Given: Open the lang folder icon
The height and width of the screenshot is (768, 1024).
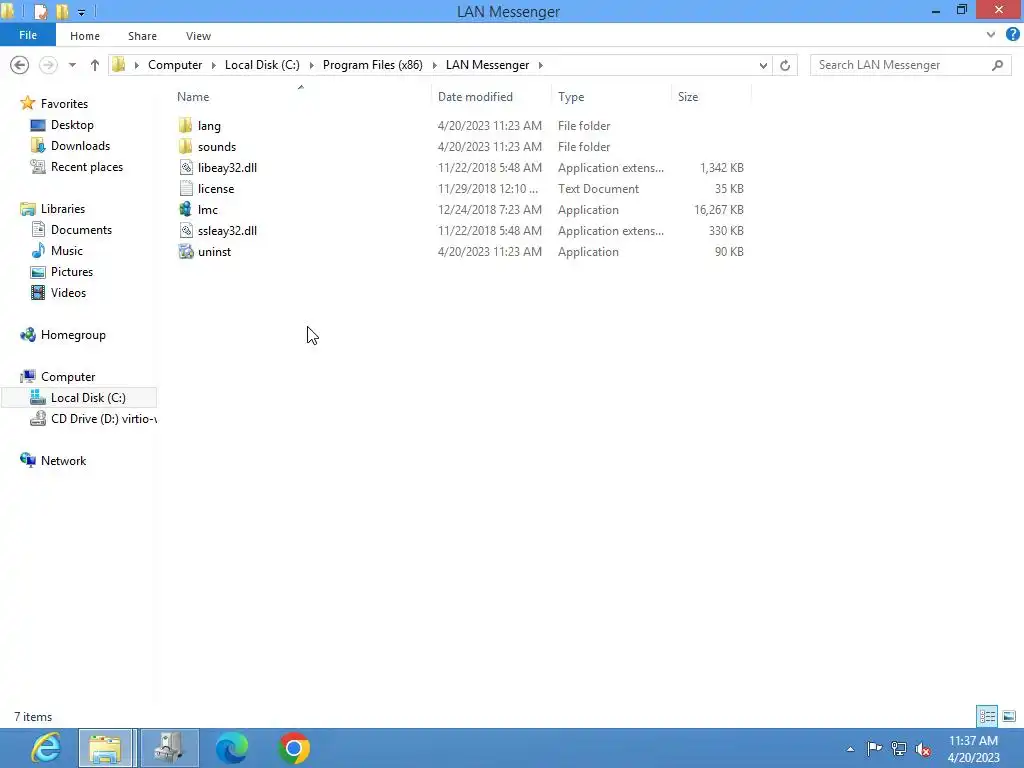Looking at the screenshot, I should pos(185,125).
